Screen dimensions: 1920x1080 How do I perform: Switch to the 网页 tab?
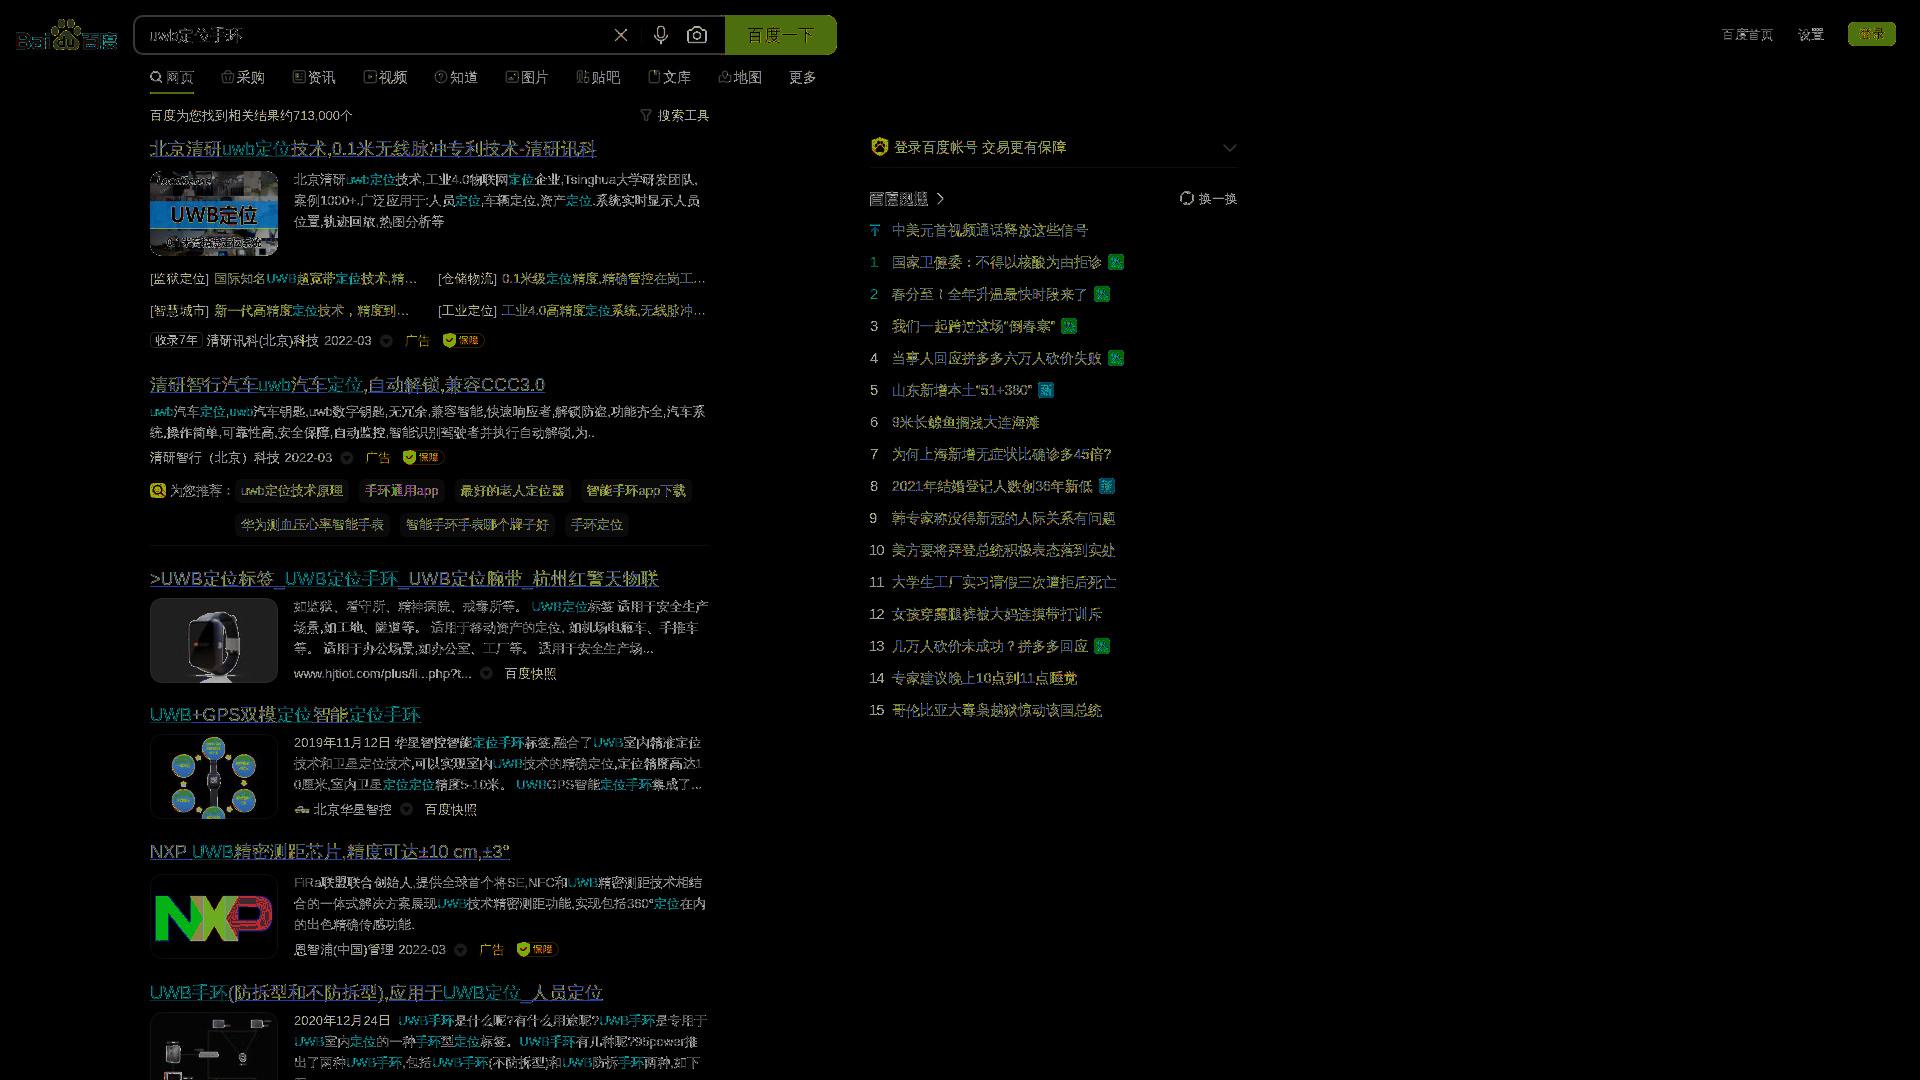(x=172, y=77)
